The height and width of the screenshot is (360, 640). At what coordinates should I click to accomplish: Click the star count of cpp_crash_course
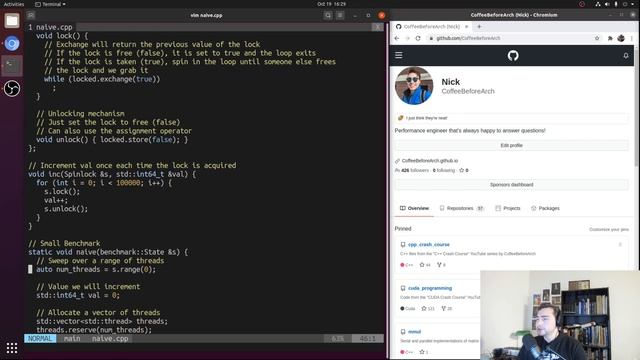pyautogui.click(x=425, y=265)
